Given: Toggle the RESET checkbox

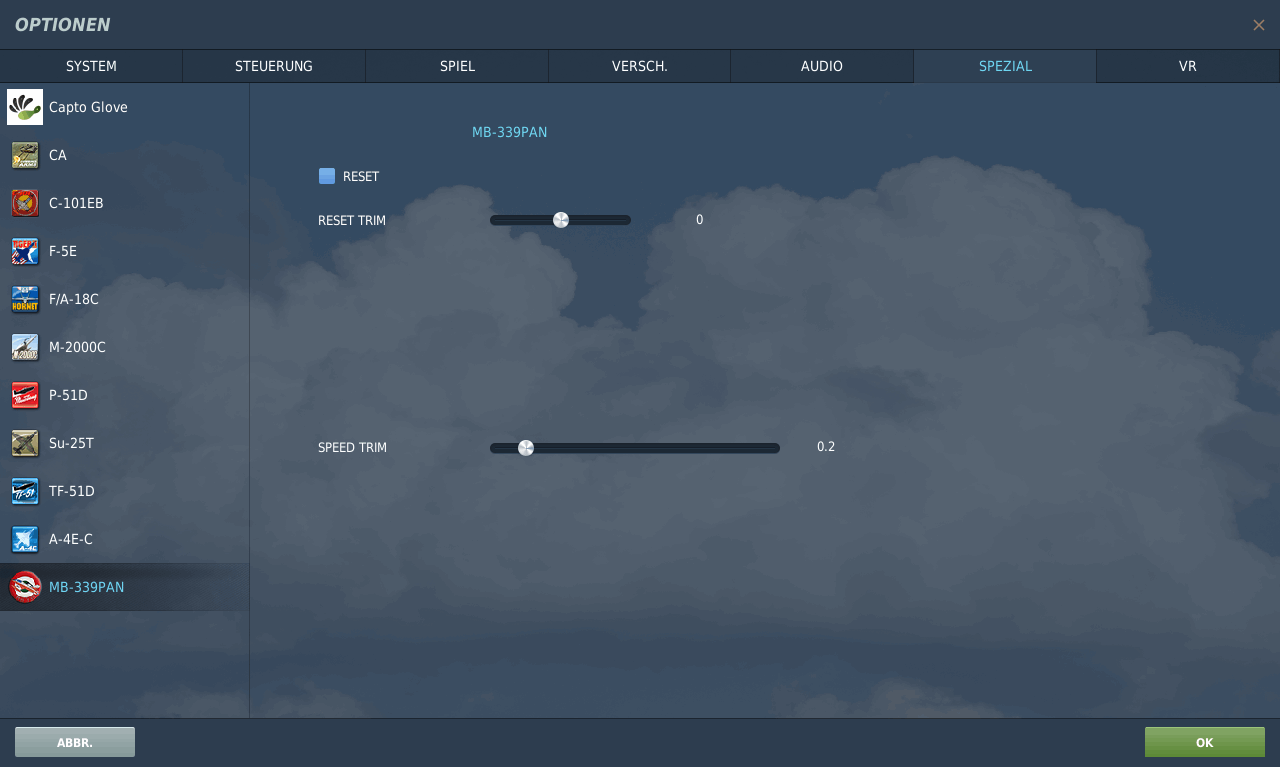Looking at the screenshot, I should click(x=327, y=176).
